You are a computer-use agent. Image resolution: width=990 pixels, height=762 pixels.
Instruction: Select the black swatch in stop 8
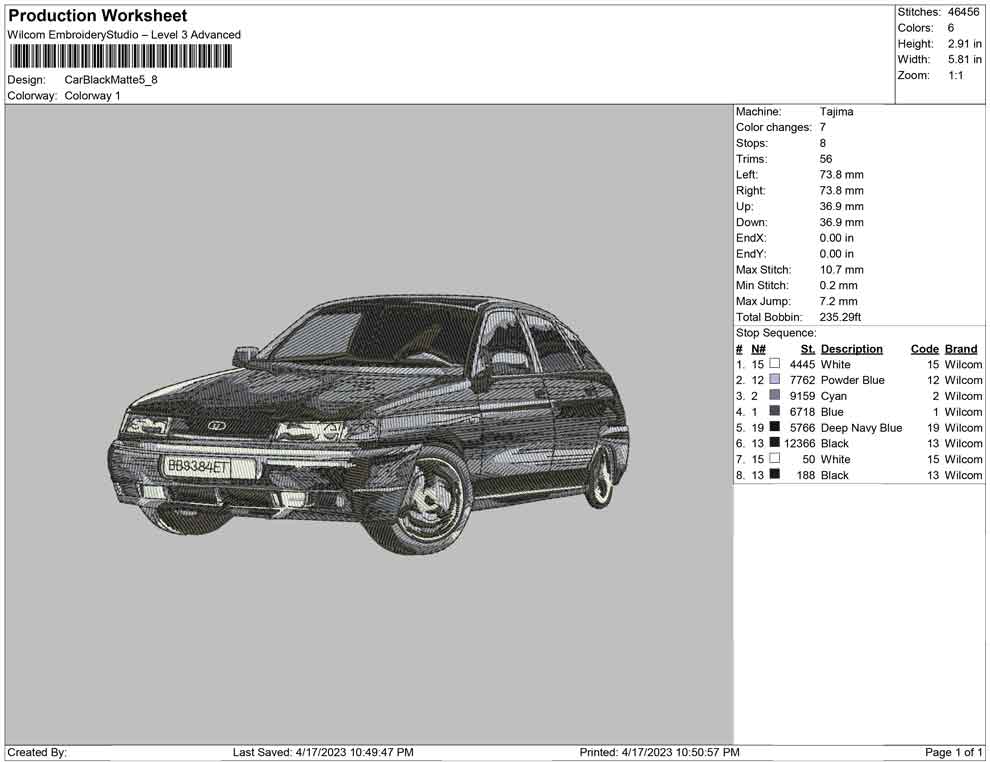[x=775, y=475]
